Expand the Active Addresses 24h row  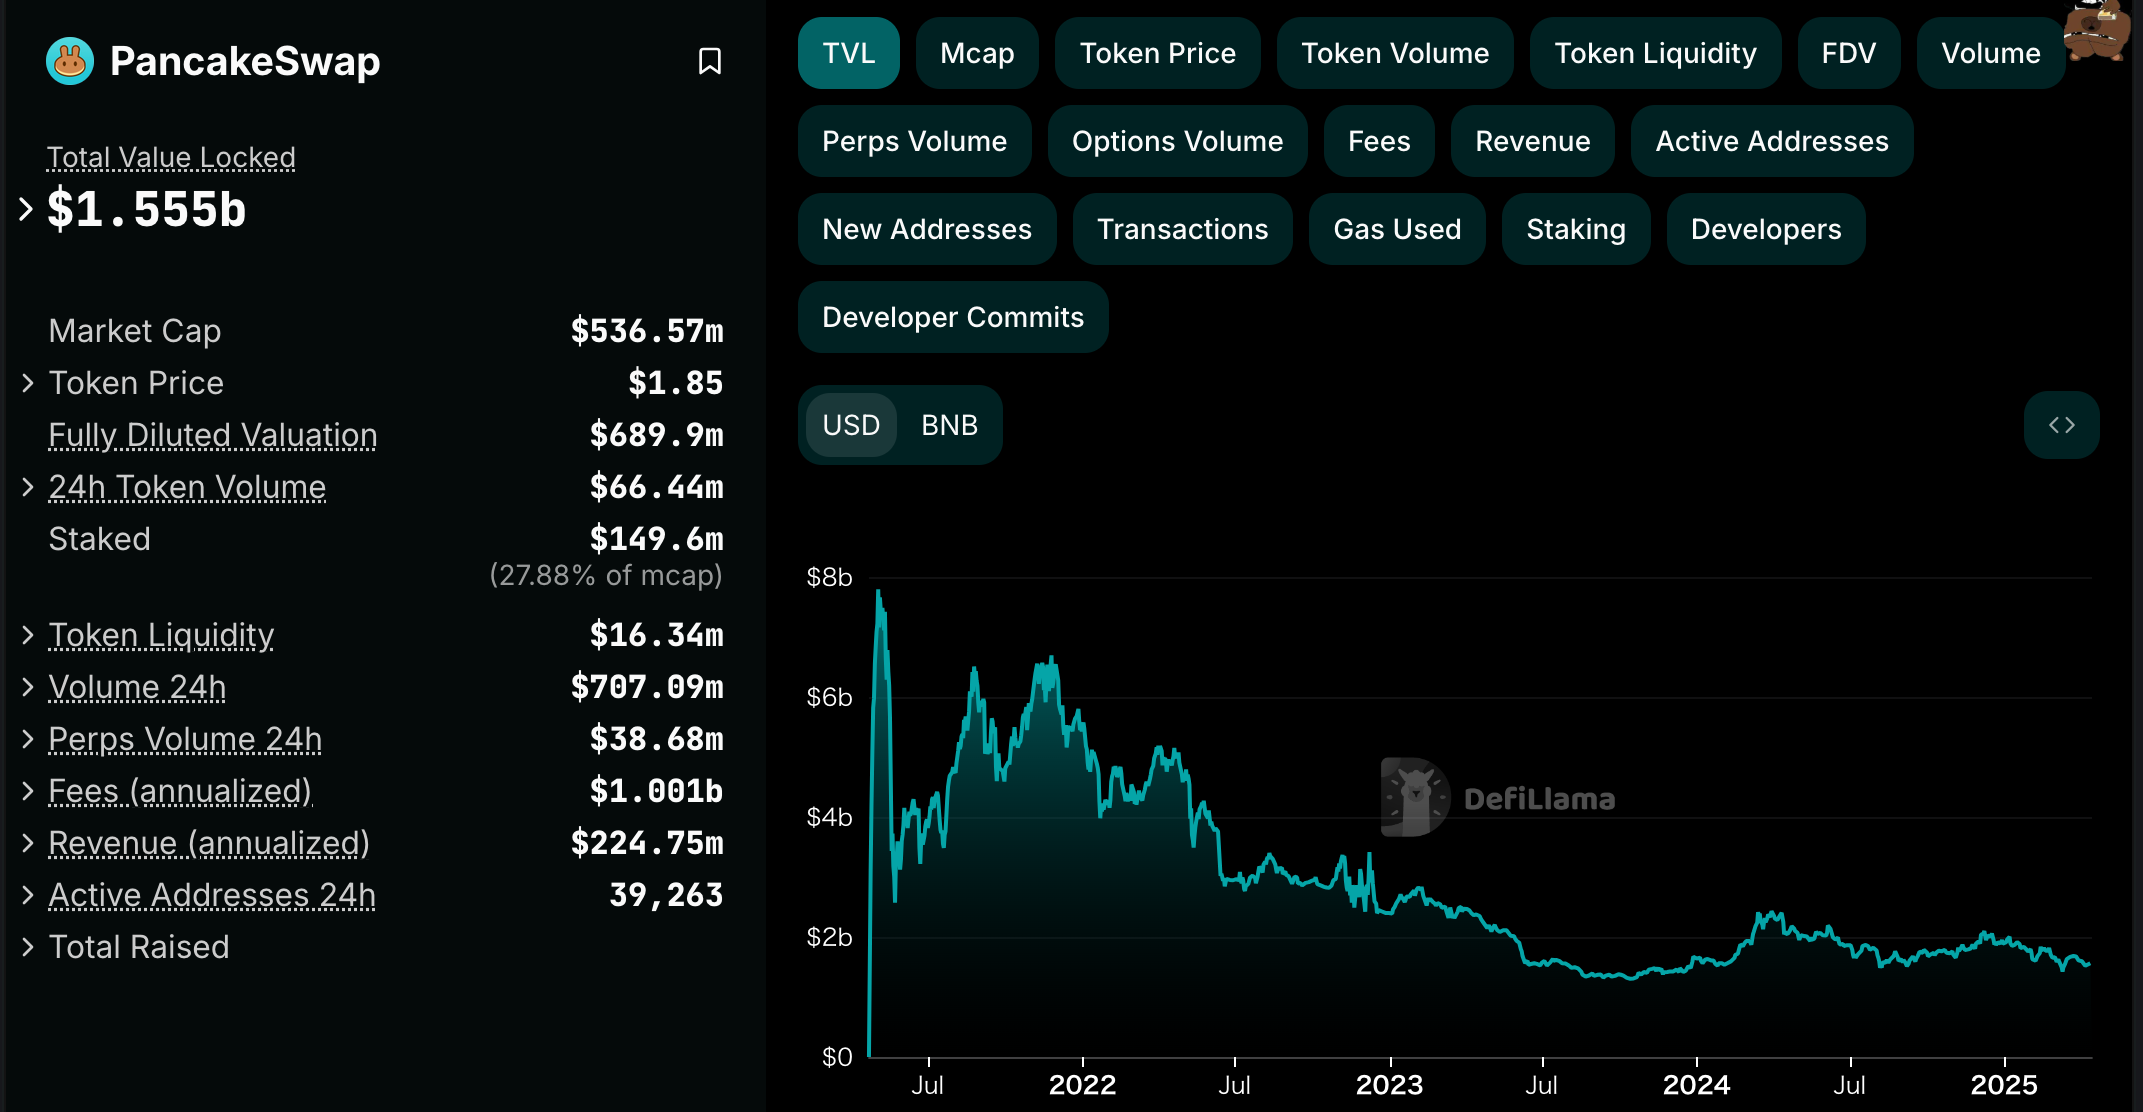coord(28,895)
